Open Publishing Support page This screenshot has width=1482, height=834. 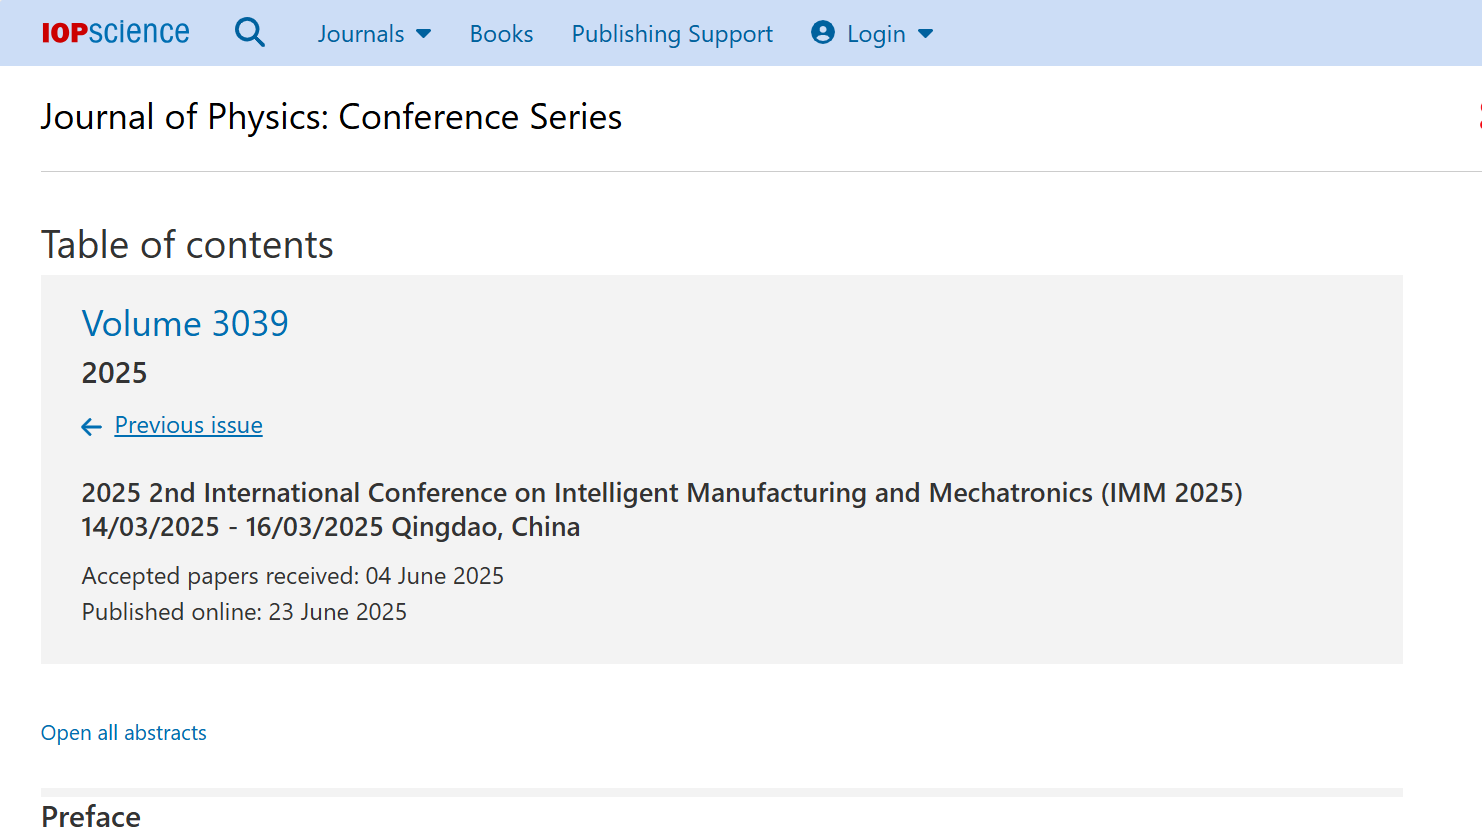[x=672, y=34]
